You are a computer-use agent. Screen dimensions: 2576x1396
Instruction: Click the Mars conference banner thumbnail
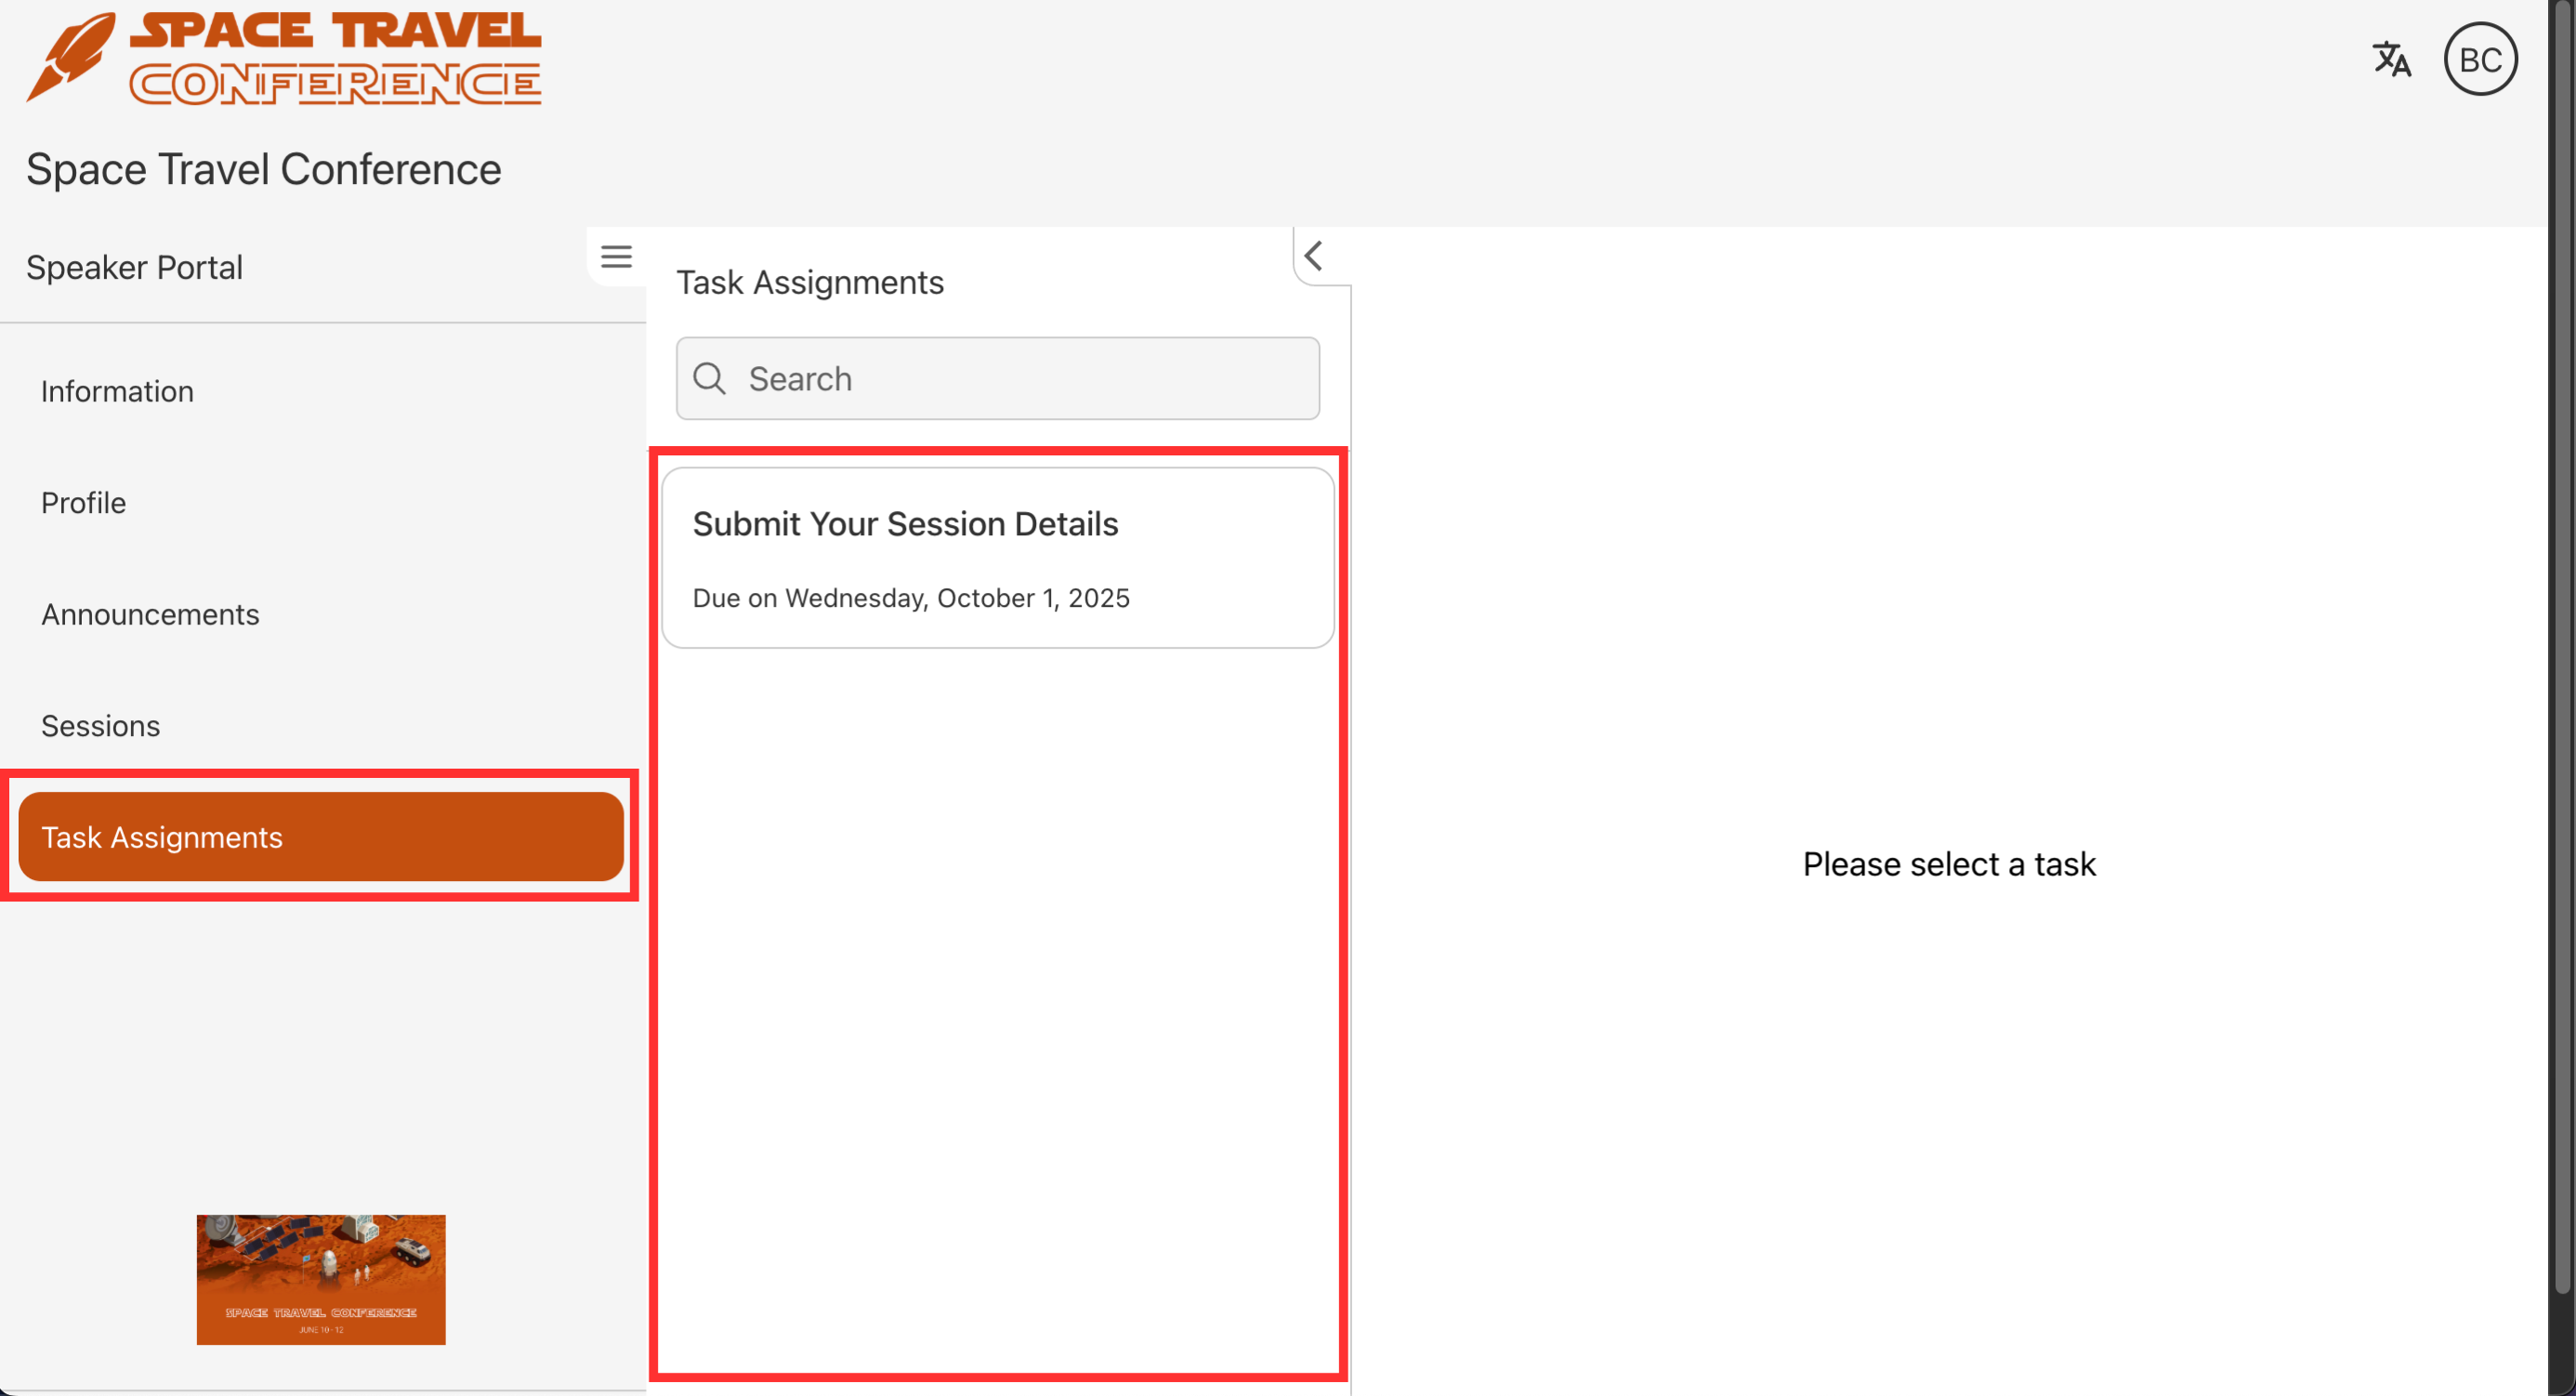click(x=320, y=1279)
